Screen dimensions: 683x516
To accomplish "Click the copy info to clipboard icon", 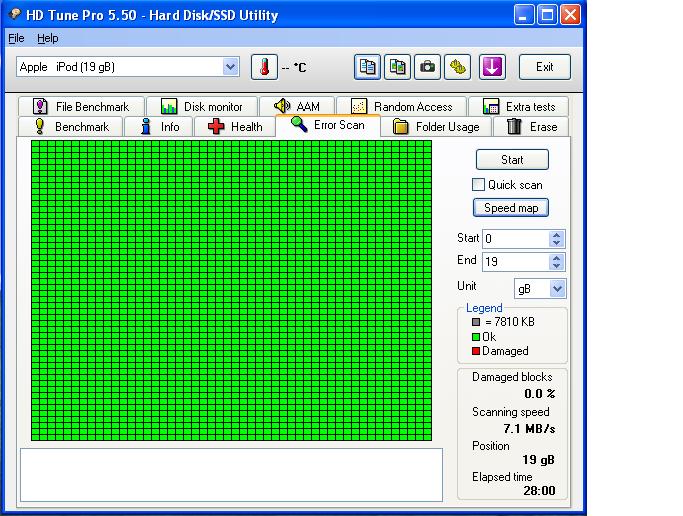I will [x=367, y=67].
